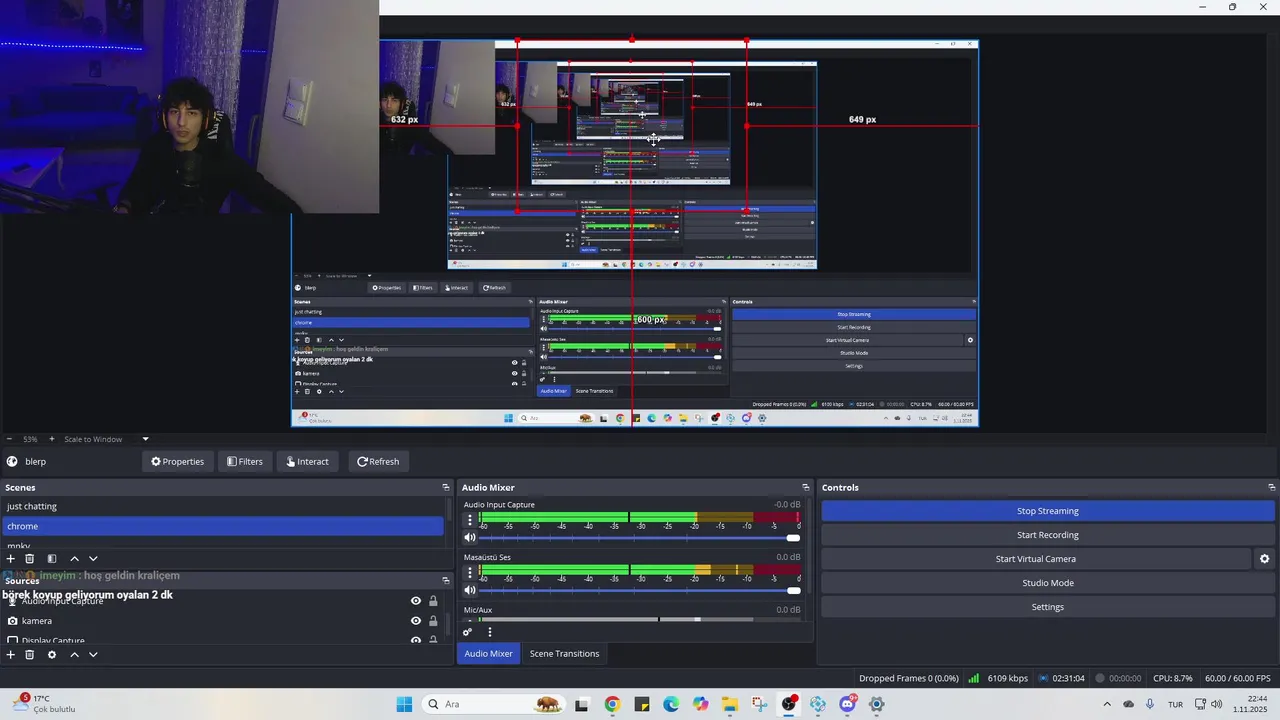Zoom out the preview with minus icon
Screen dimensions: 1280x720
pyautogui.click(x=9, y=439)
